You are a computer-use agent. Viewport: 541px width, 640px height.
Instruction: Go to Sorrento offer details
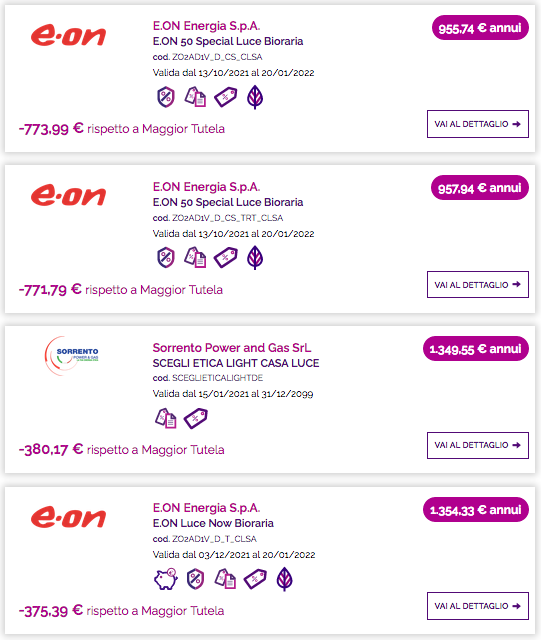(x=478, y=445)
